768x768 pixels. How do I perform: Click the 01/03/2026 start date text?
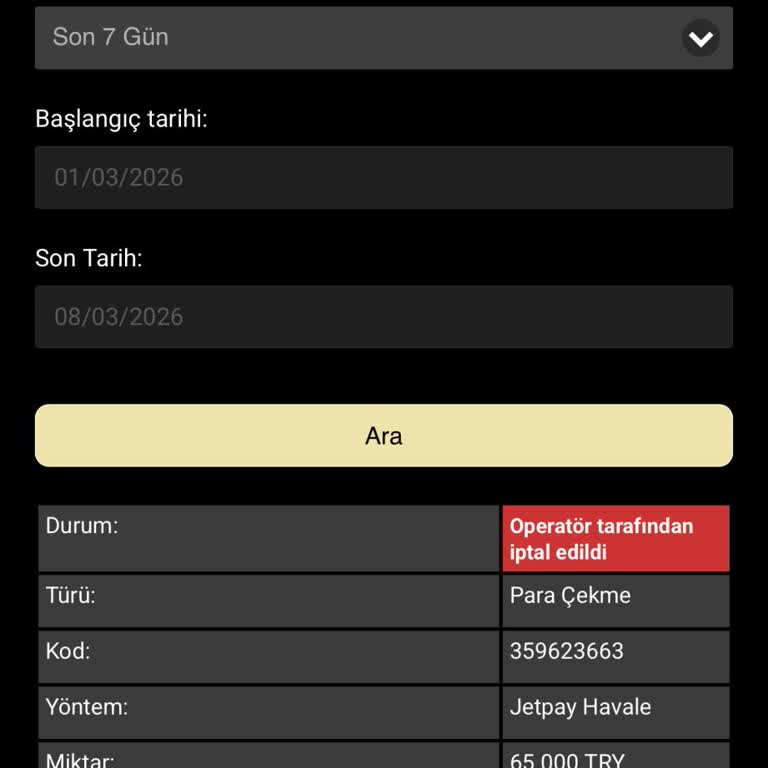119,178
